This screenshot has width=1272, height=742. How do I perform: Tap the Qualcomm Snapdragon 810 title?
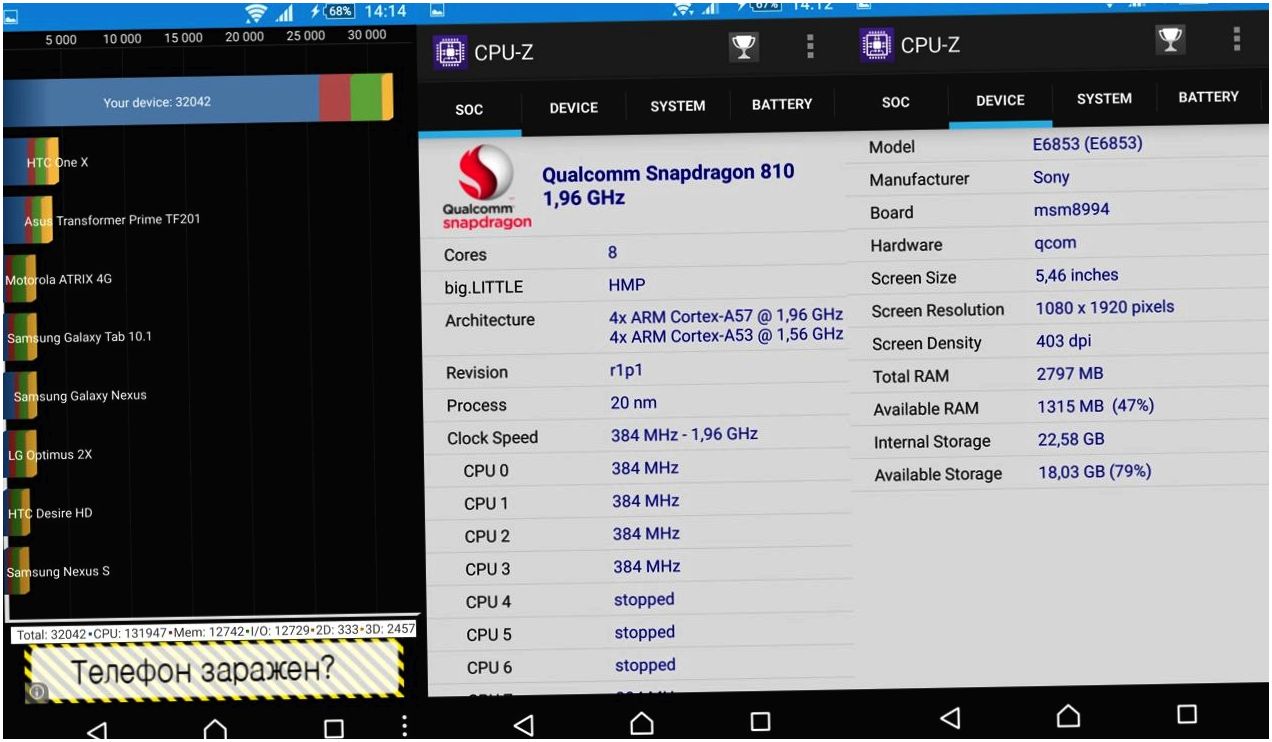click(x=668, y=172)
